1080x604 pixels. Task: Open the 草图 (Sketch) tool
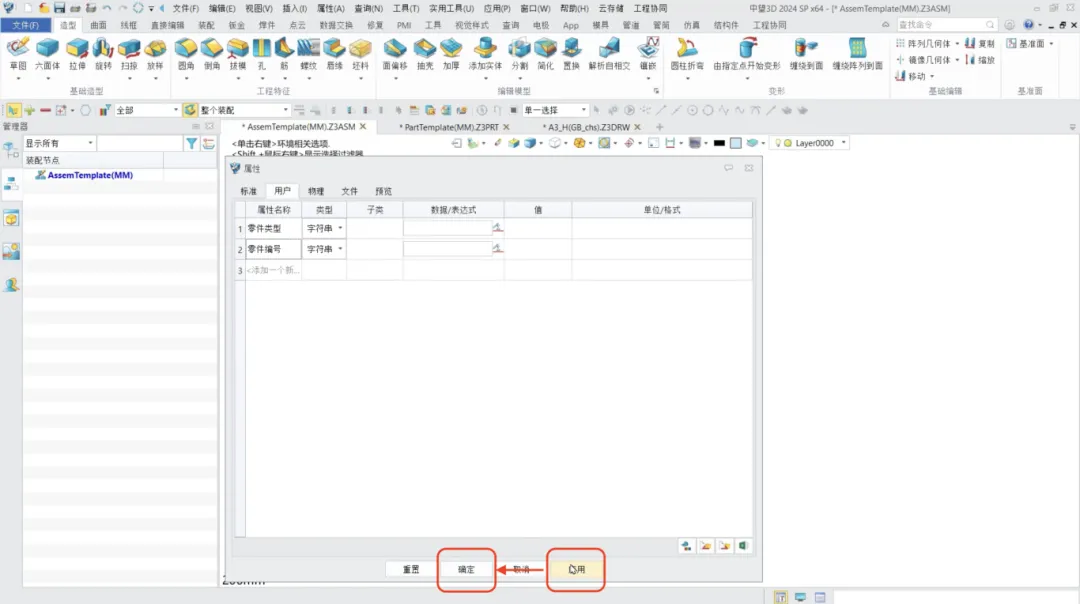tap(18, 52)
